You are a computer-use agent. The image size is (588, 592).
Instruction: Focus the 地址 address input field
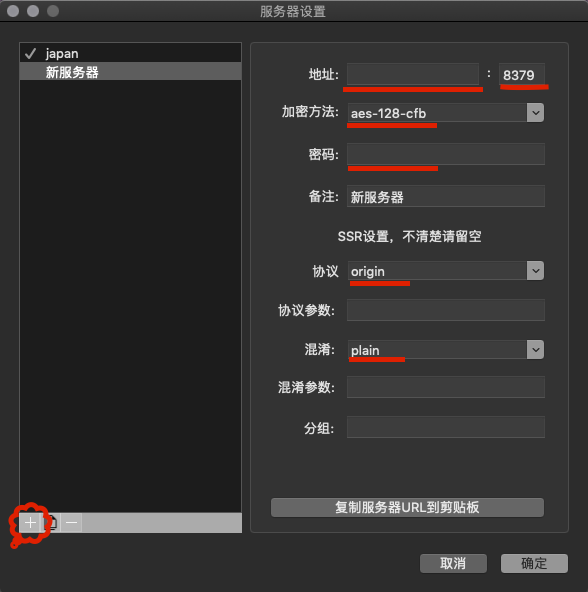[413, 74]
